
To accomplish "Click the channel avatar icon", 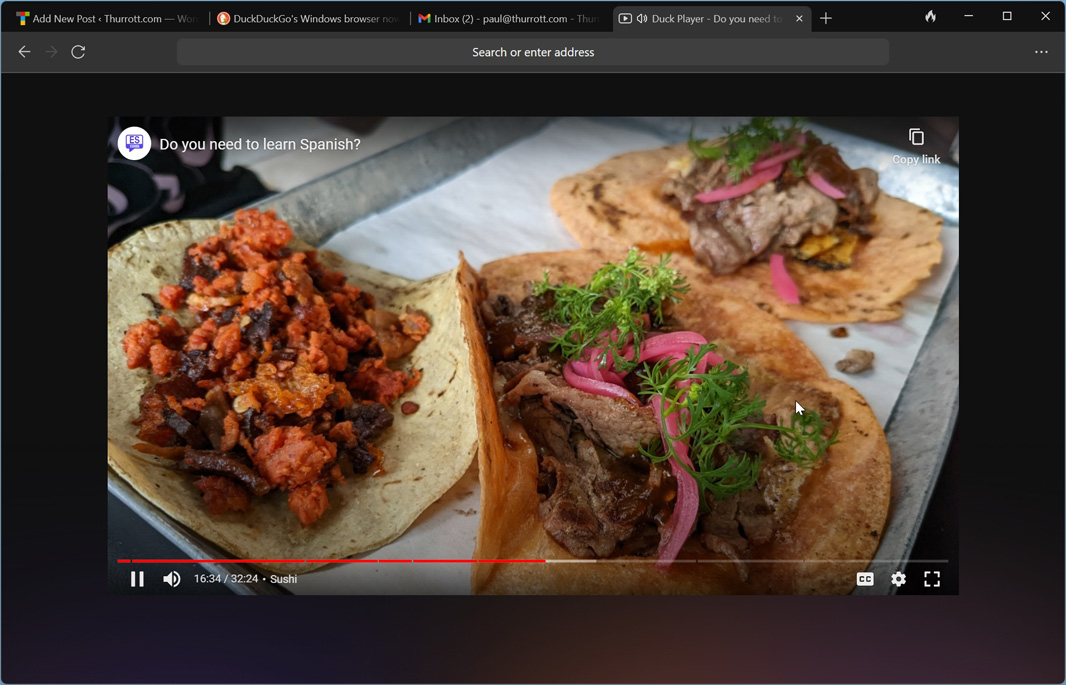I will click(x=134, y=144).
